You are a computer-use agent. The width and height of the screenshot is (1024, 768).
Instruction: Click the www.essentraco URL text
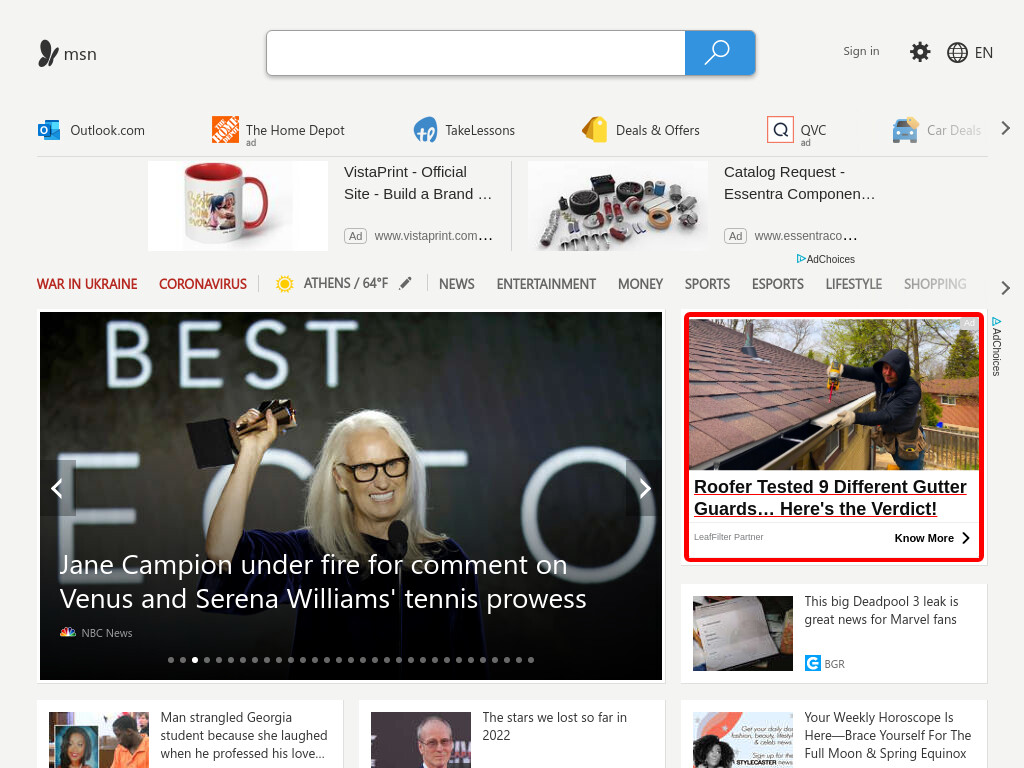coord(805,236)
